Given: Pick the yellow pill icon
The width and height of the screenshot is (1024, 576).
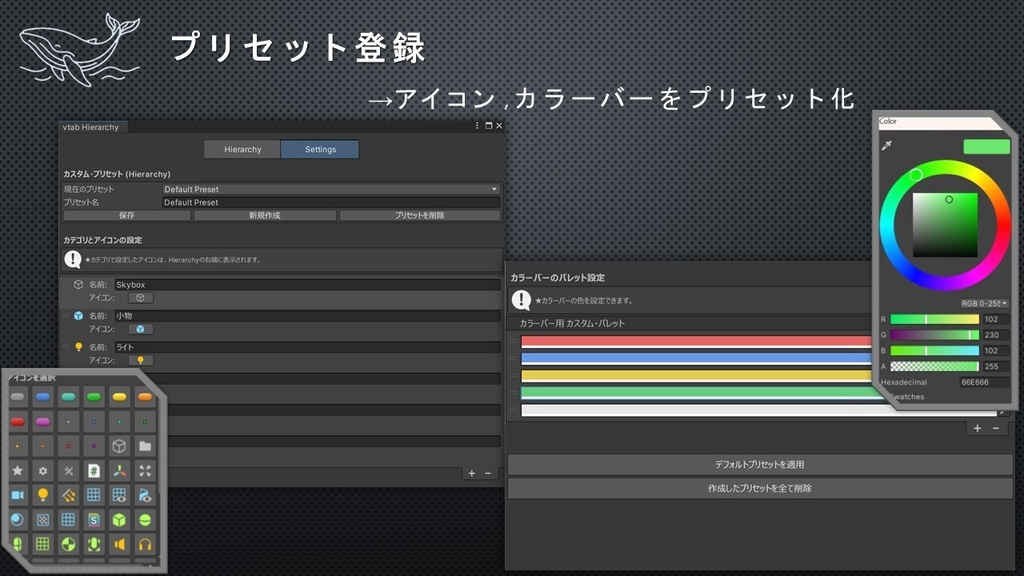Looking at the screenshot, I should (120, 396).
